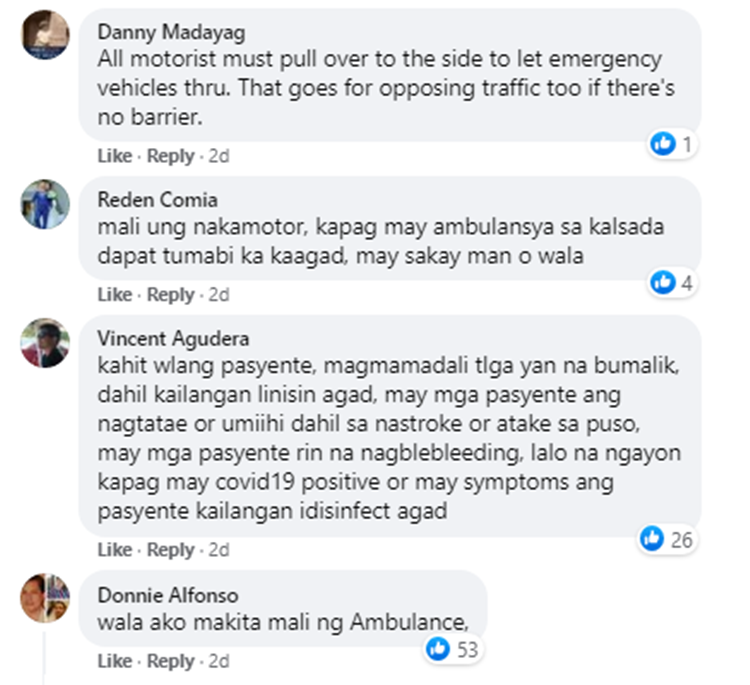The width and height of the screenshot is (750, 685).
Task: Like Reden Comia's comment
Action: pyautogui.click(x=115, y=295)
